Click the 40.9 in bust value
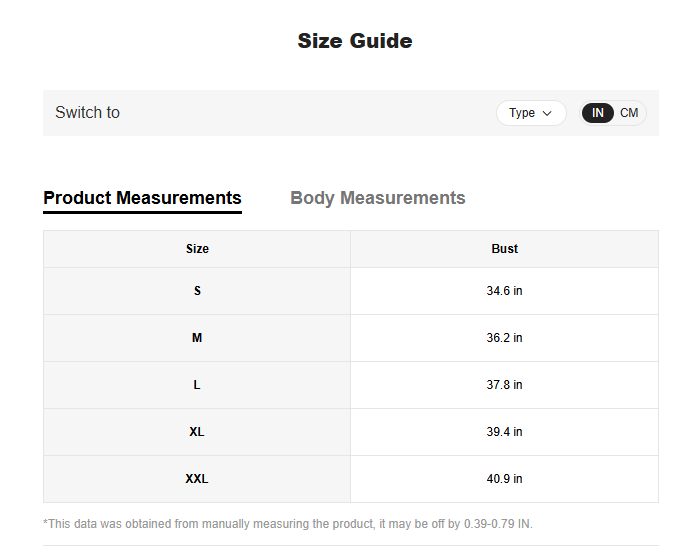Viewport: 686px width, 549px height. point(504,479)
